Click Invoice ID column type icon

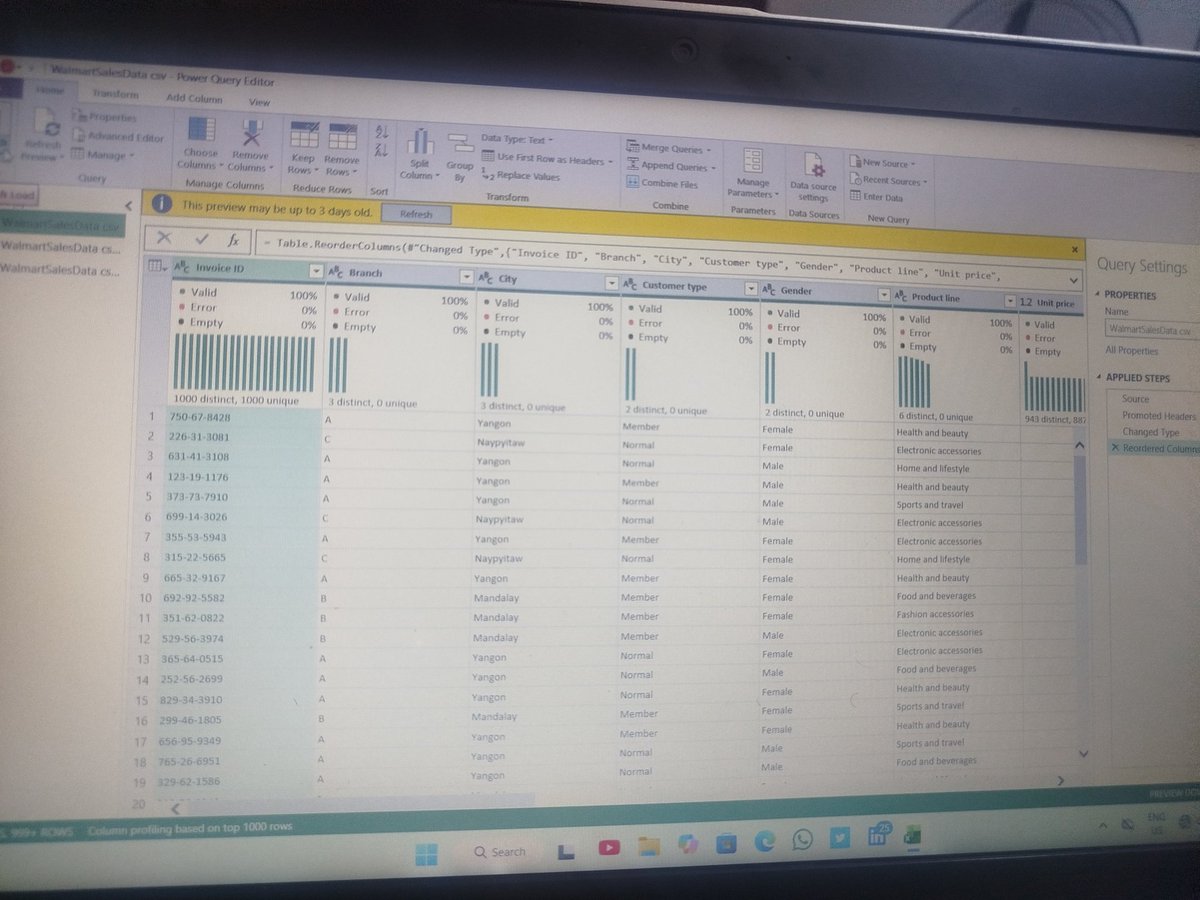[181, 268]
